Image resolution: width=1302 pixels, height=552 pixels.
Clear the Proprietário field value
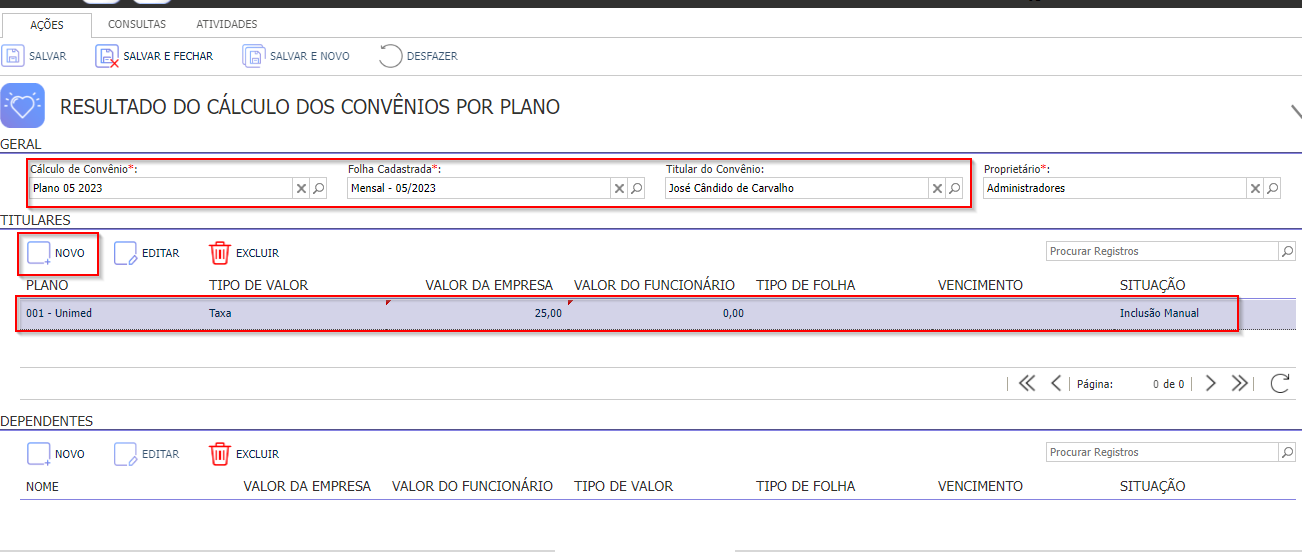pyautogui.click(x=1255, y=188)
